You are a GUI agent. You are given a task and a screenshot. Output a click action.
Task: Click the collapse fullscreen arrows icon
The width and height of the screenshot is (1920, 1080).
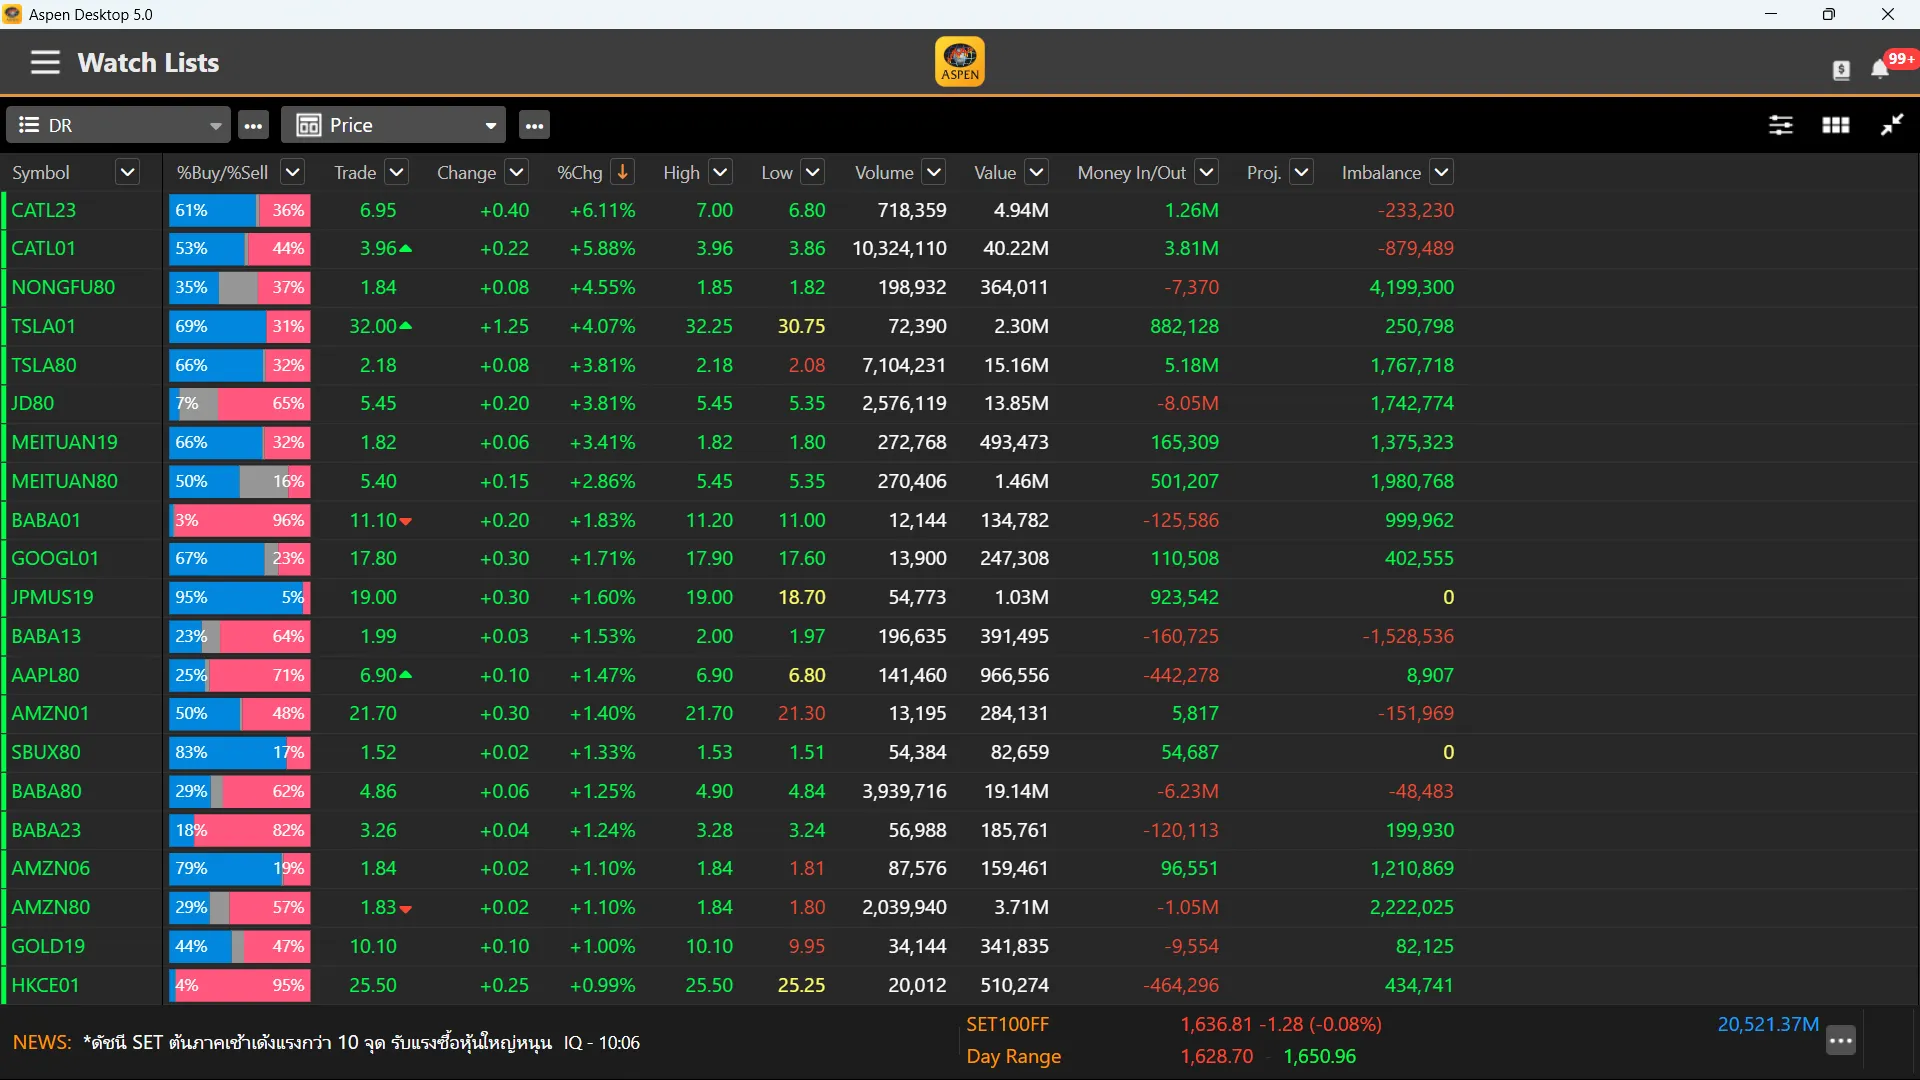1891,125
